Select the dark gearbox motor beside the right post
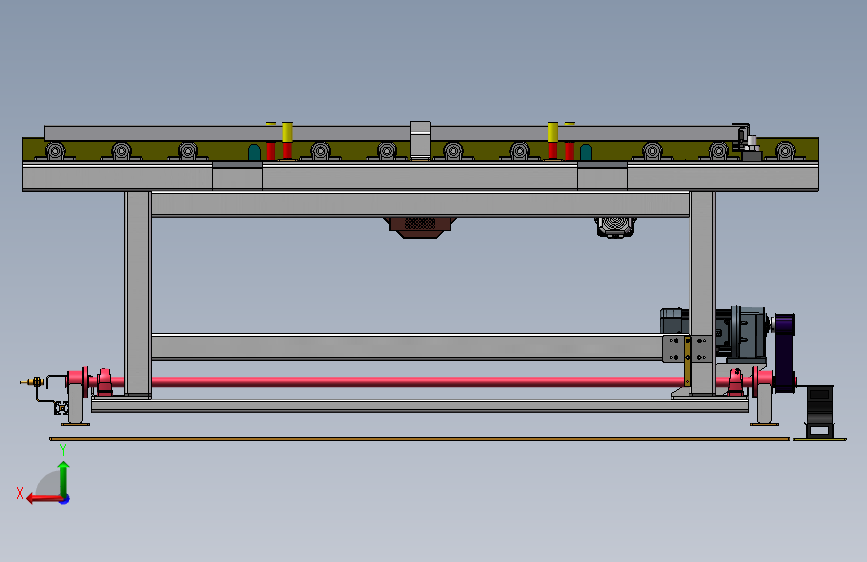Viewport: 867px width, 562px height. pyautogui.click(x=741, y=334)
